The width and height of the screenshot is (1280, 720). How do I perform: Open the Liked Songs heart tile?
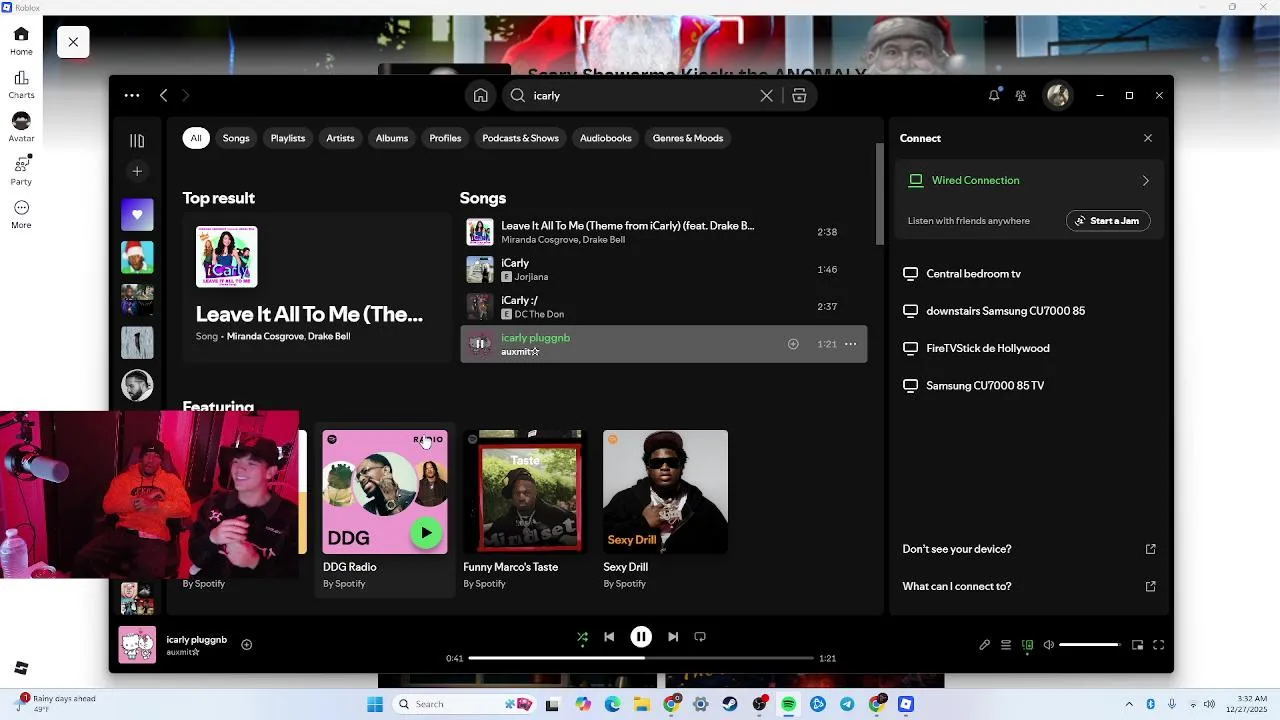(x=137, y=214)
